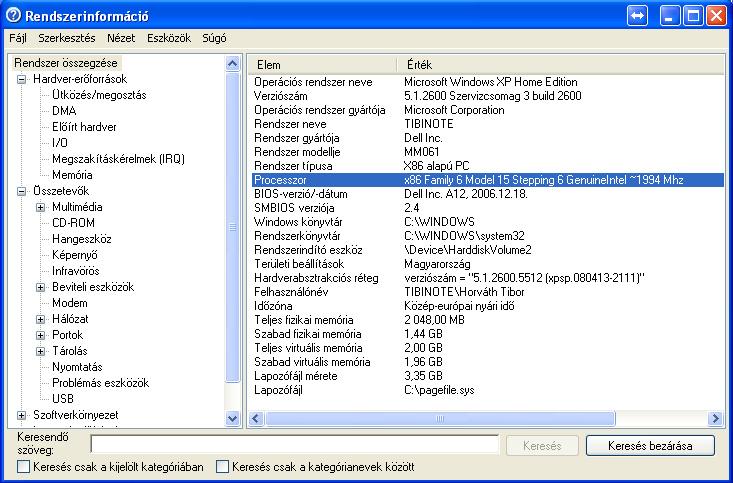Expand the Szoftverkörnyezet node
The width and height of the screenshot is (733, 483).
[x=22, y=415]
